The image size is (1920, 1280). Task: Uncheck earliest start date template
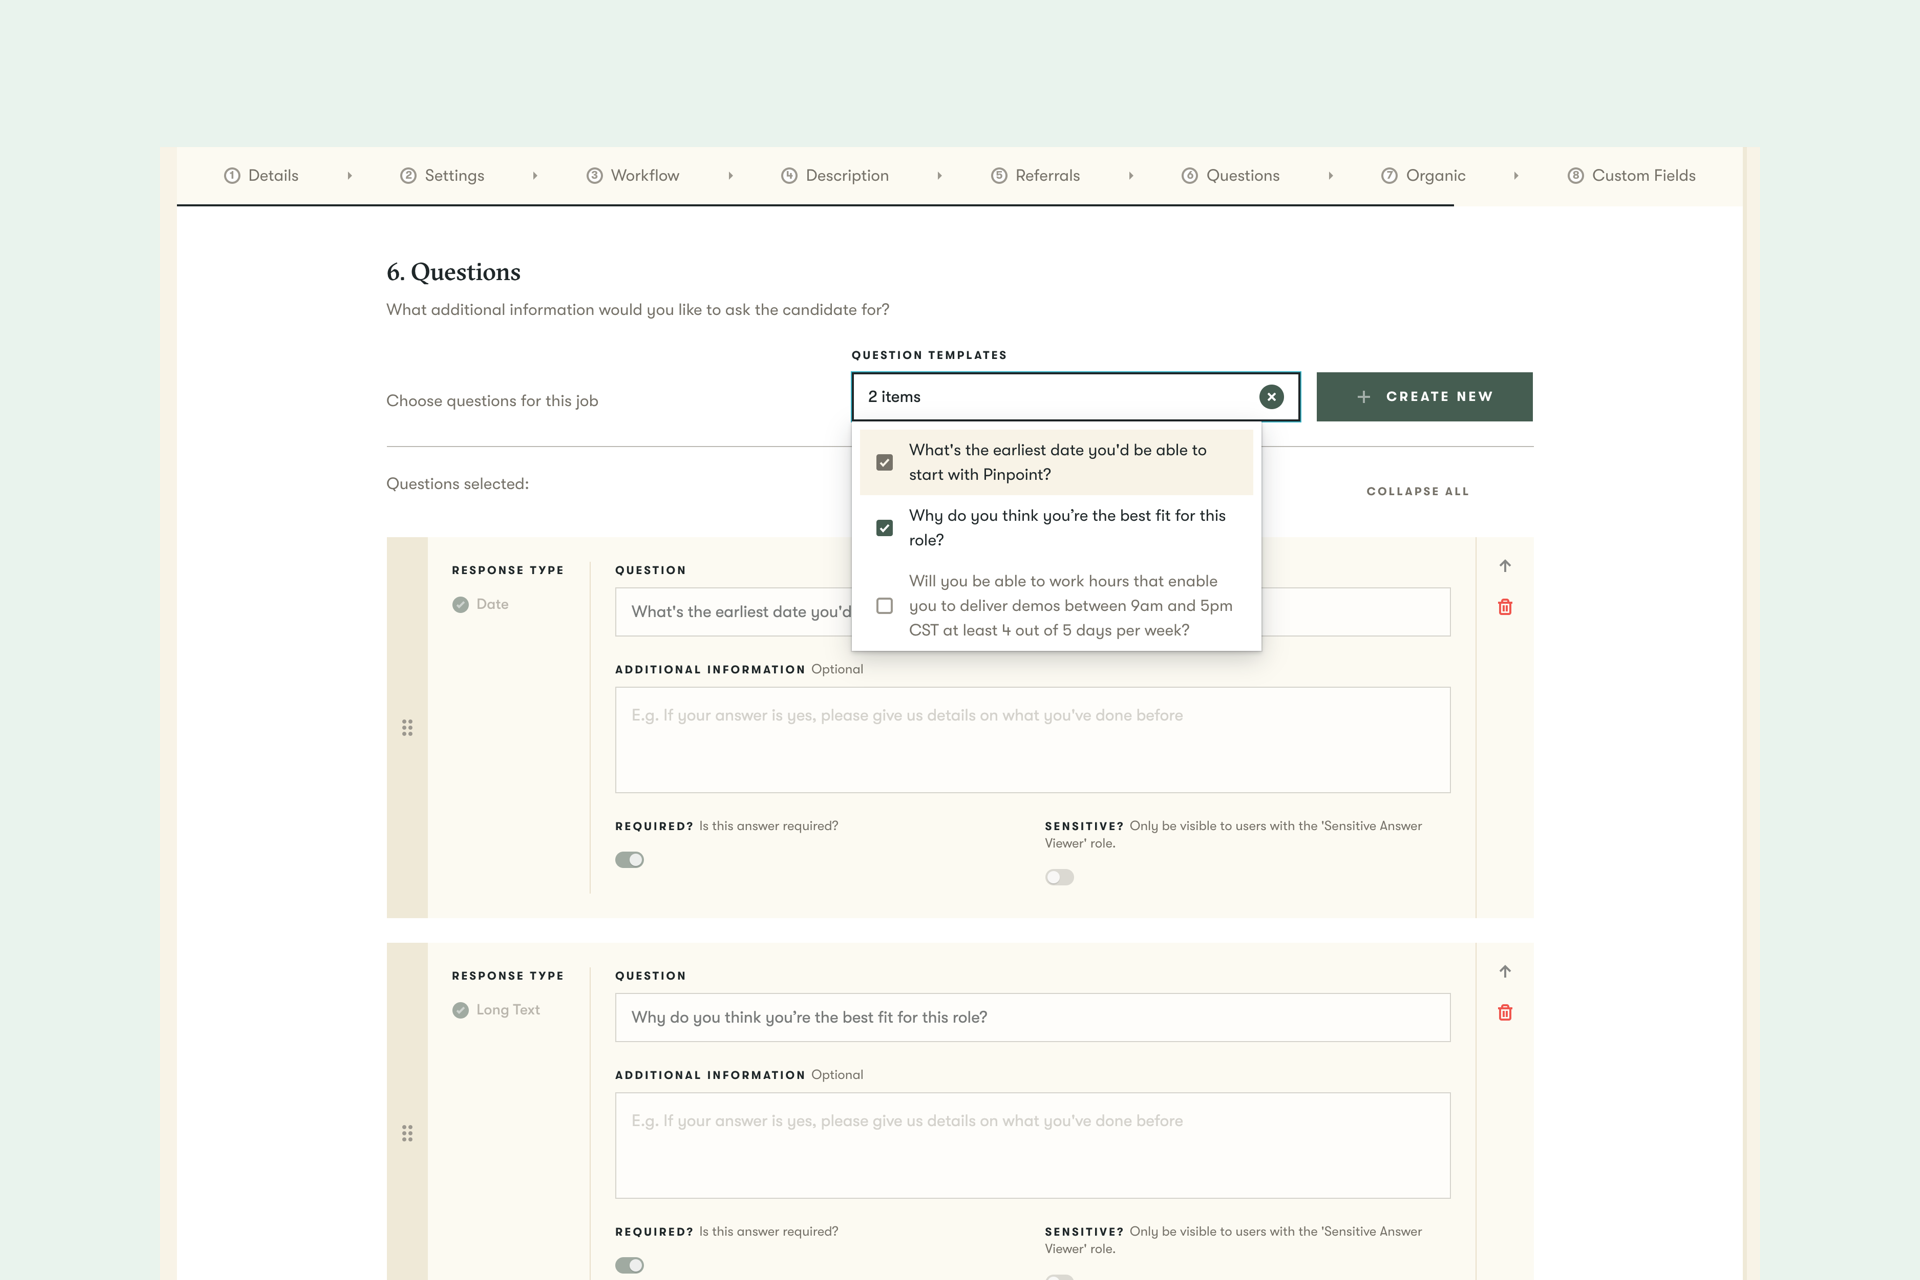click(884, 462)
